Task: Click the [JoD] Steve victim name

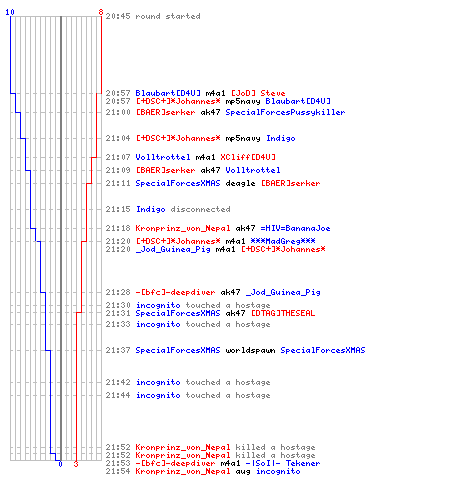Action: click(x=258, y=93)
